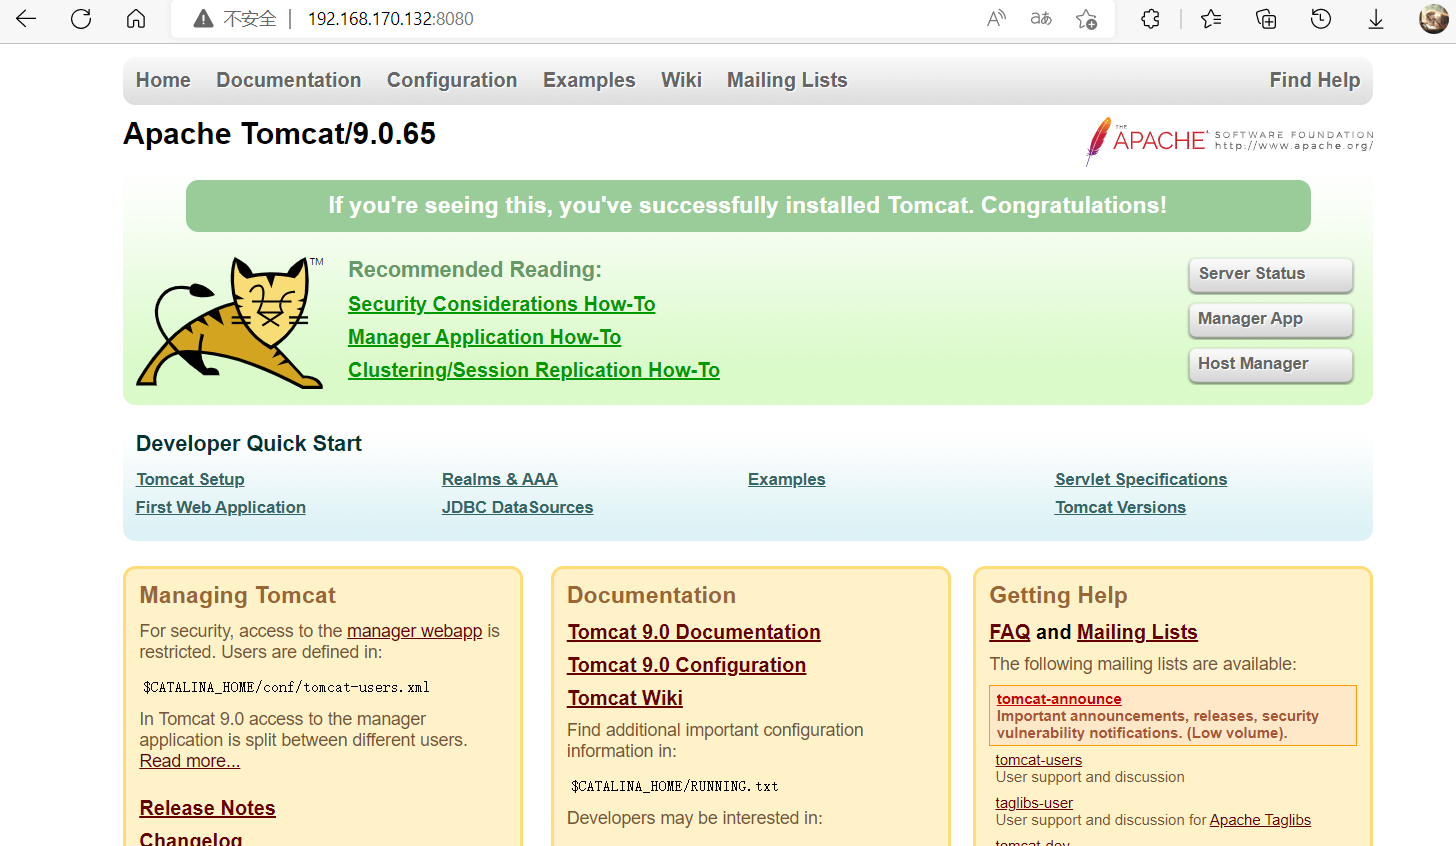1456x846 pixels.
Task: Open the user profile avatar
Action: coord(1434,18)
